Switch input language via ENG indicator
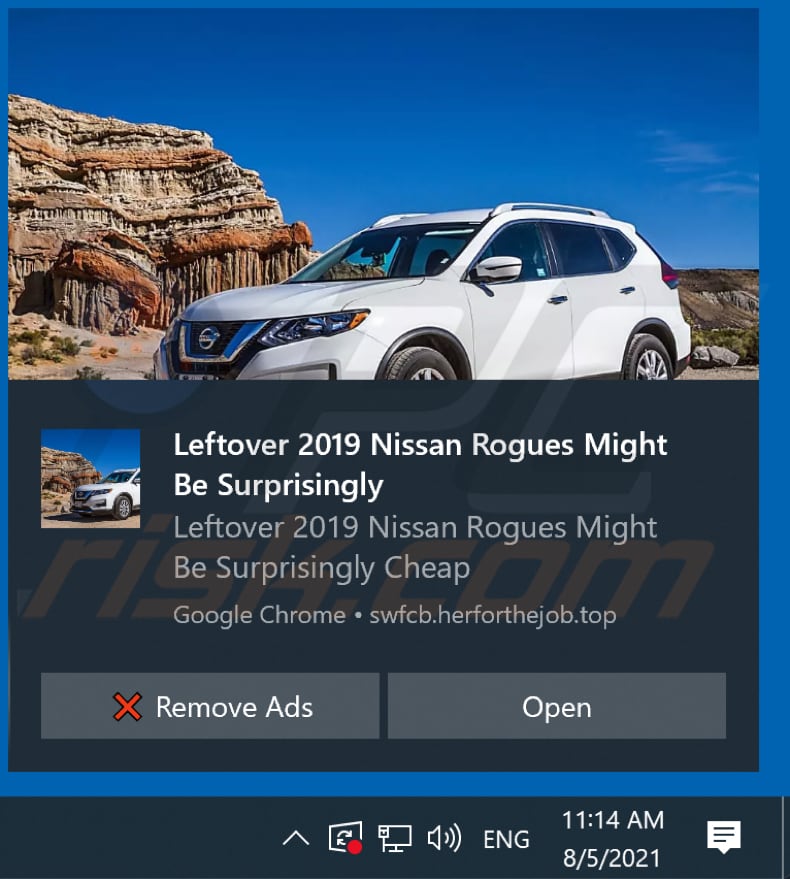The width and height of the screenshot is (790, 879). pyautogui.click(x=506, y=839)
